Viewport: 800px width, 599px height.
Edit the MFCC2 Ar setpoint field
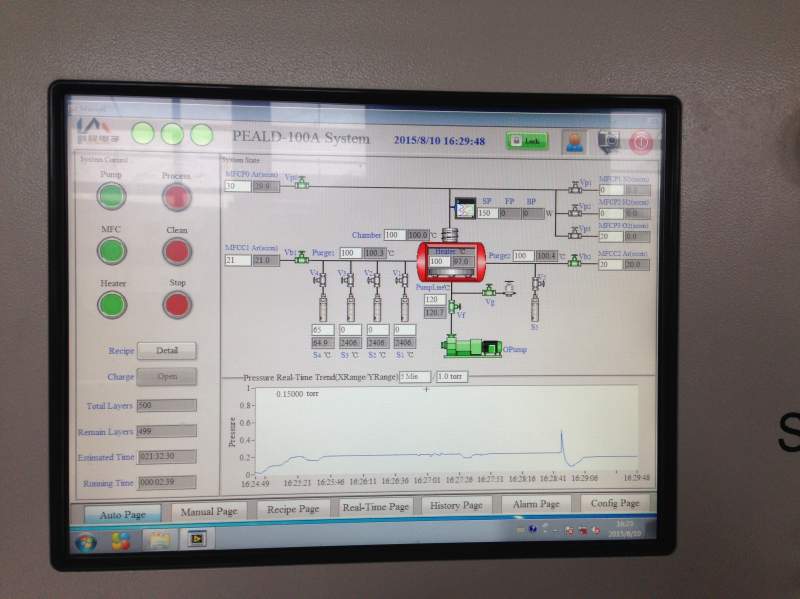611,264
